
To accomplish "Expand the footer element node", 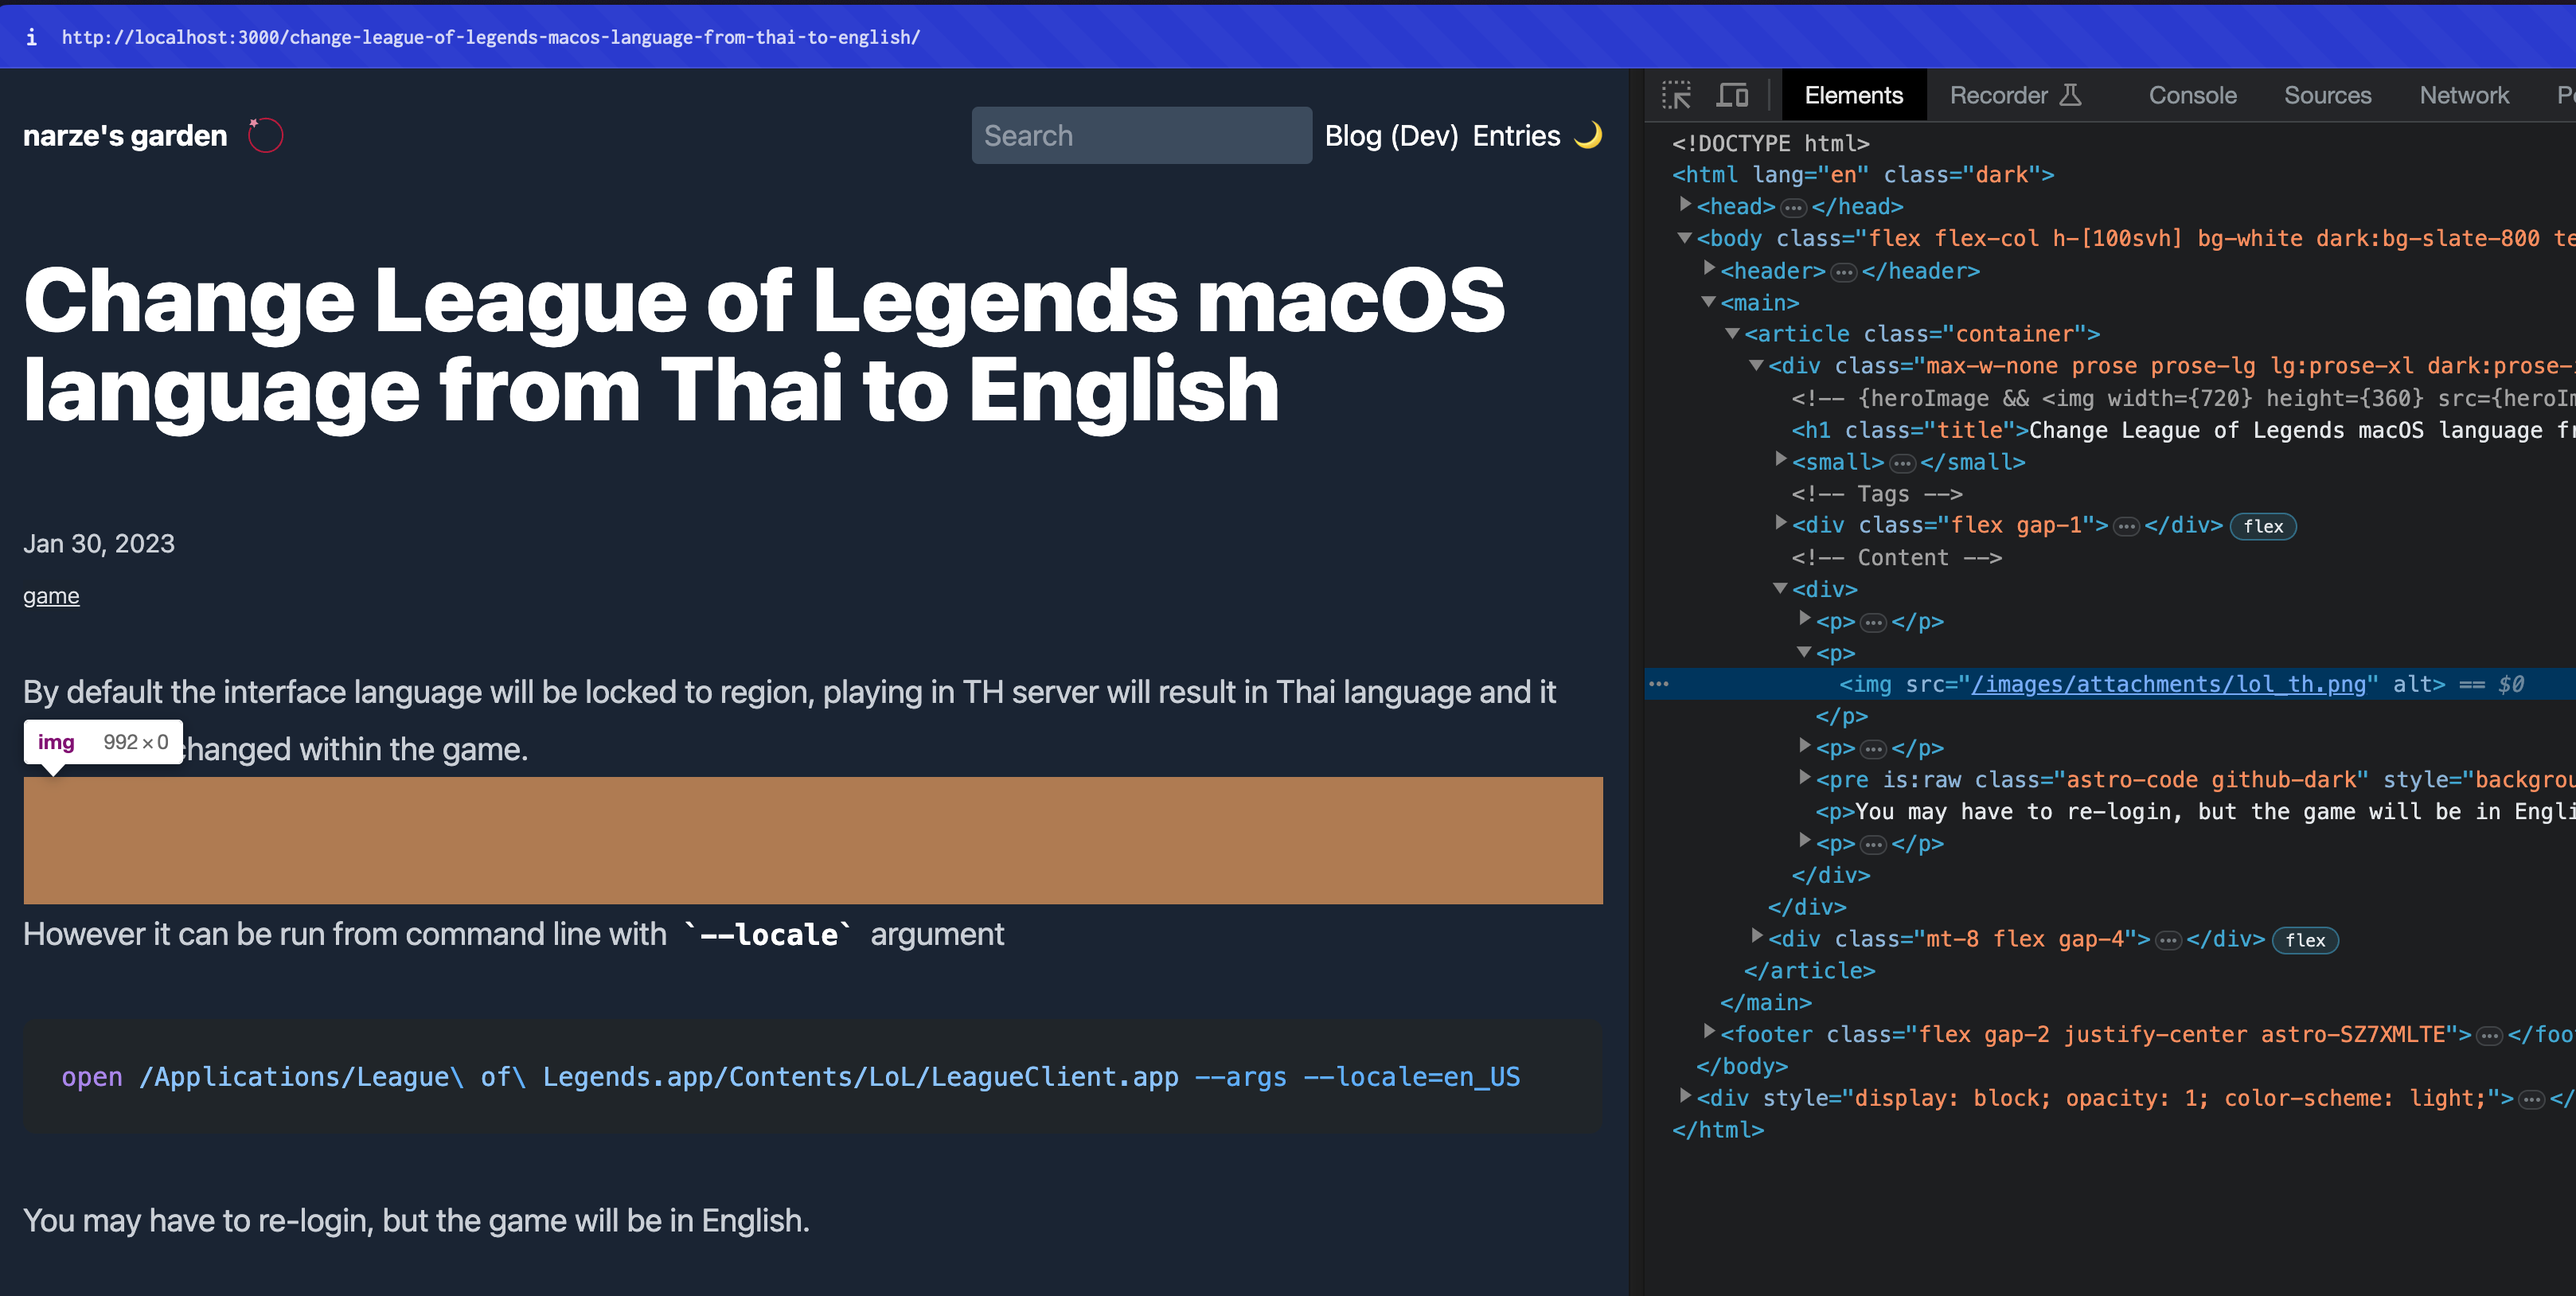I will (1709, 1032).
